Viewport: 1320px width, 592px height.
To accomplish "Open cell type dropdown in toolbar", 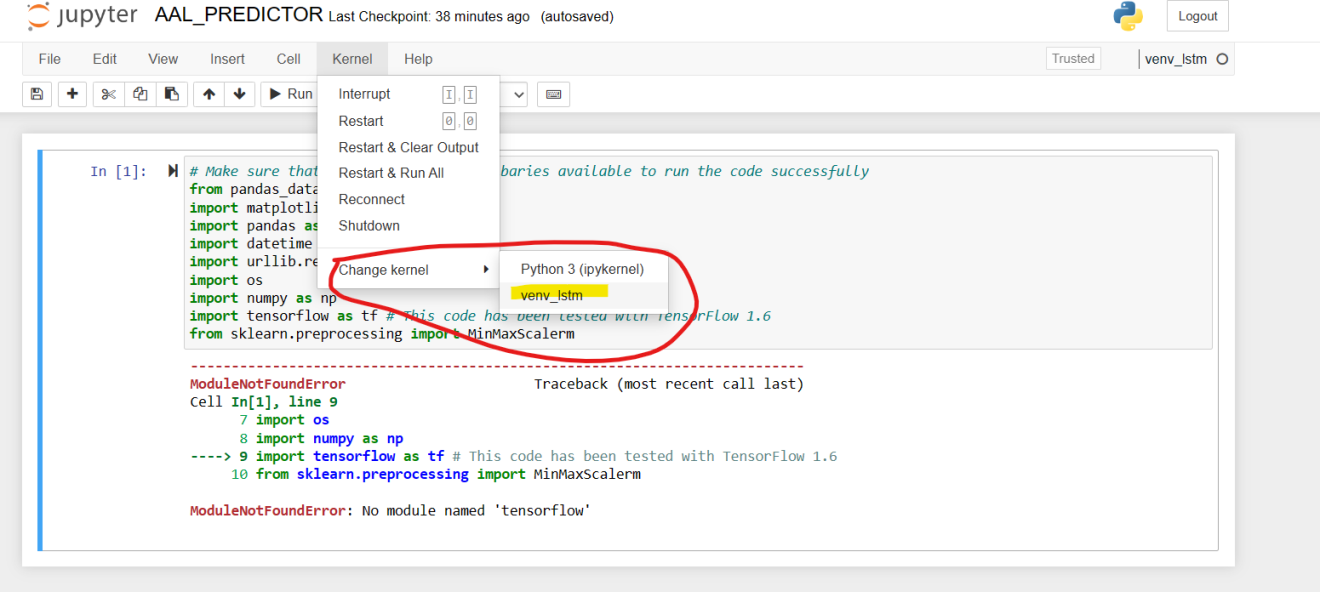I will point(515,94).
